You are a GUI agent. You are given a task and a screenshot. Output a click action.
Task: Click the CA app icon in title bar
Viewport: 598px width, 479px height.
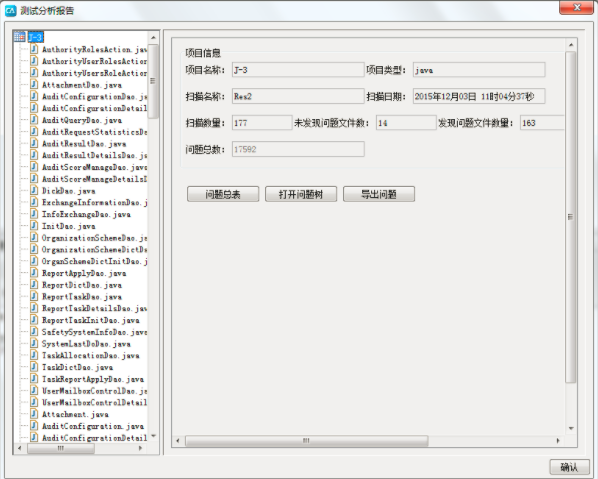pos(10,11)
